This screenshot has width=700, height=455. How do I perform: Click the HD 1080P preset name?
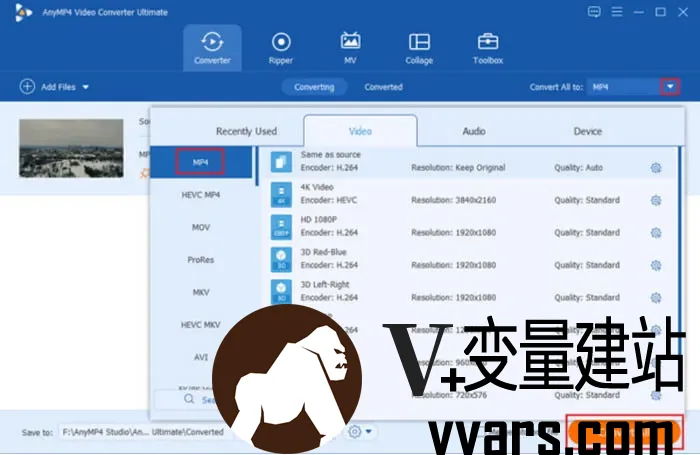pyautogui.click(x=319, y=220)
